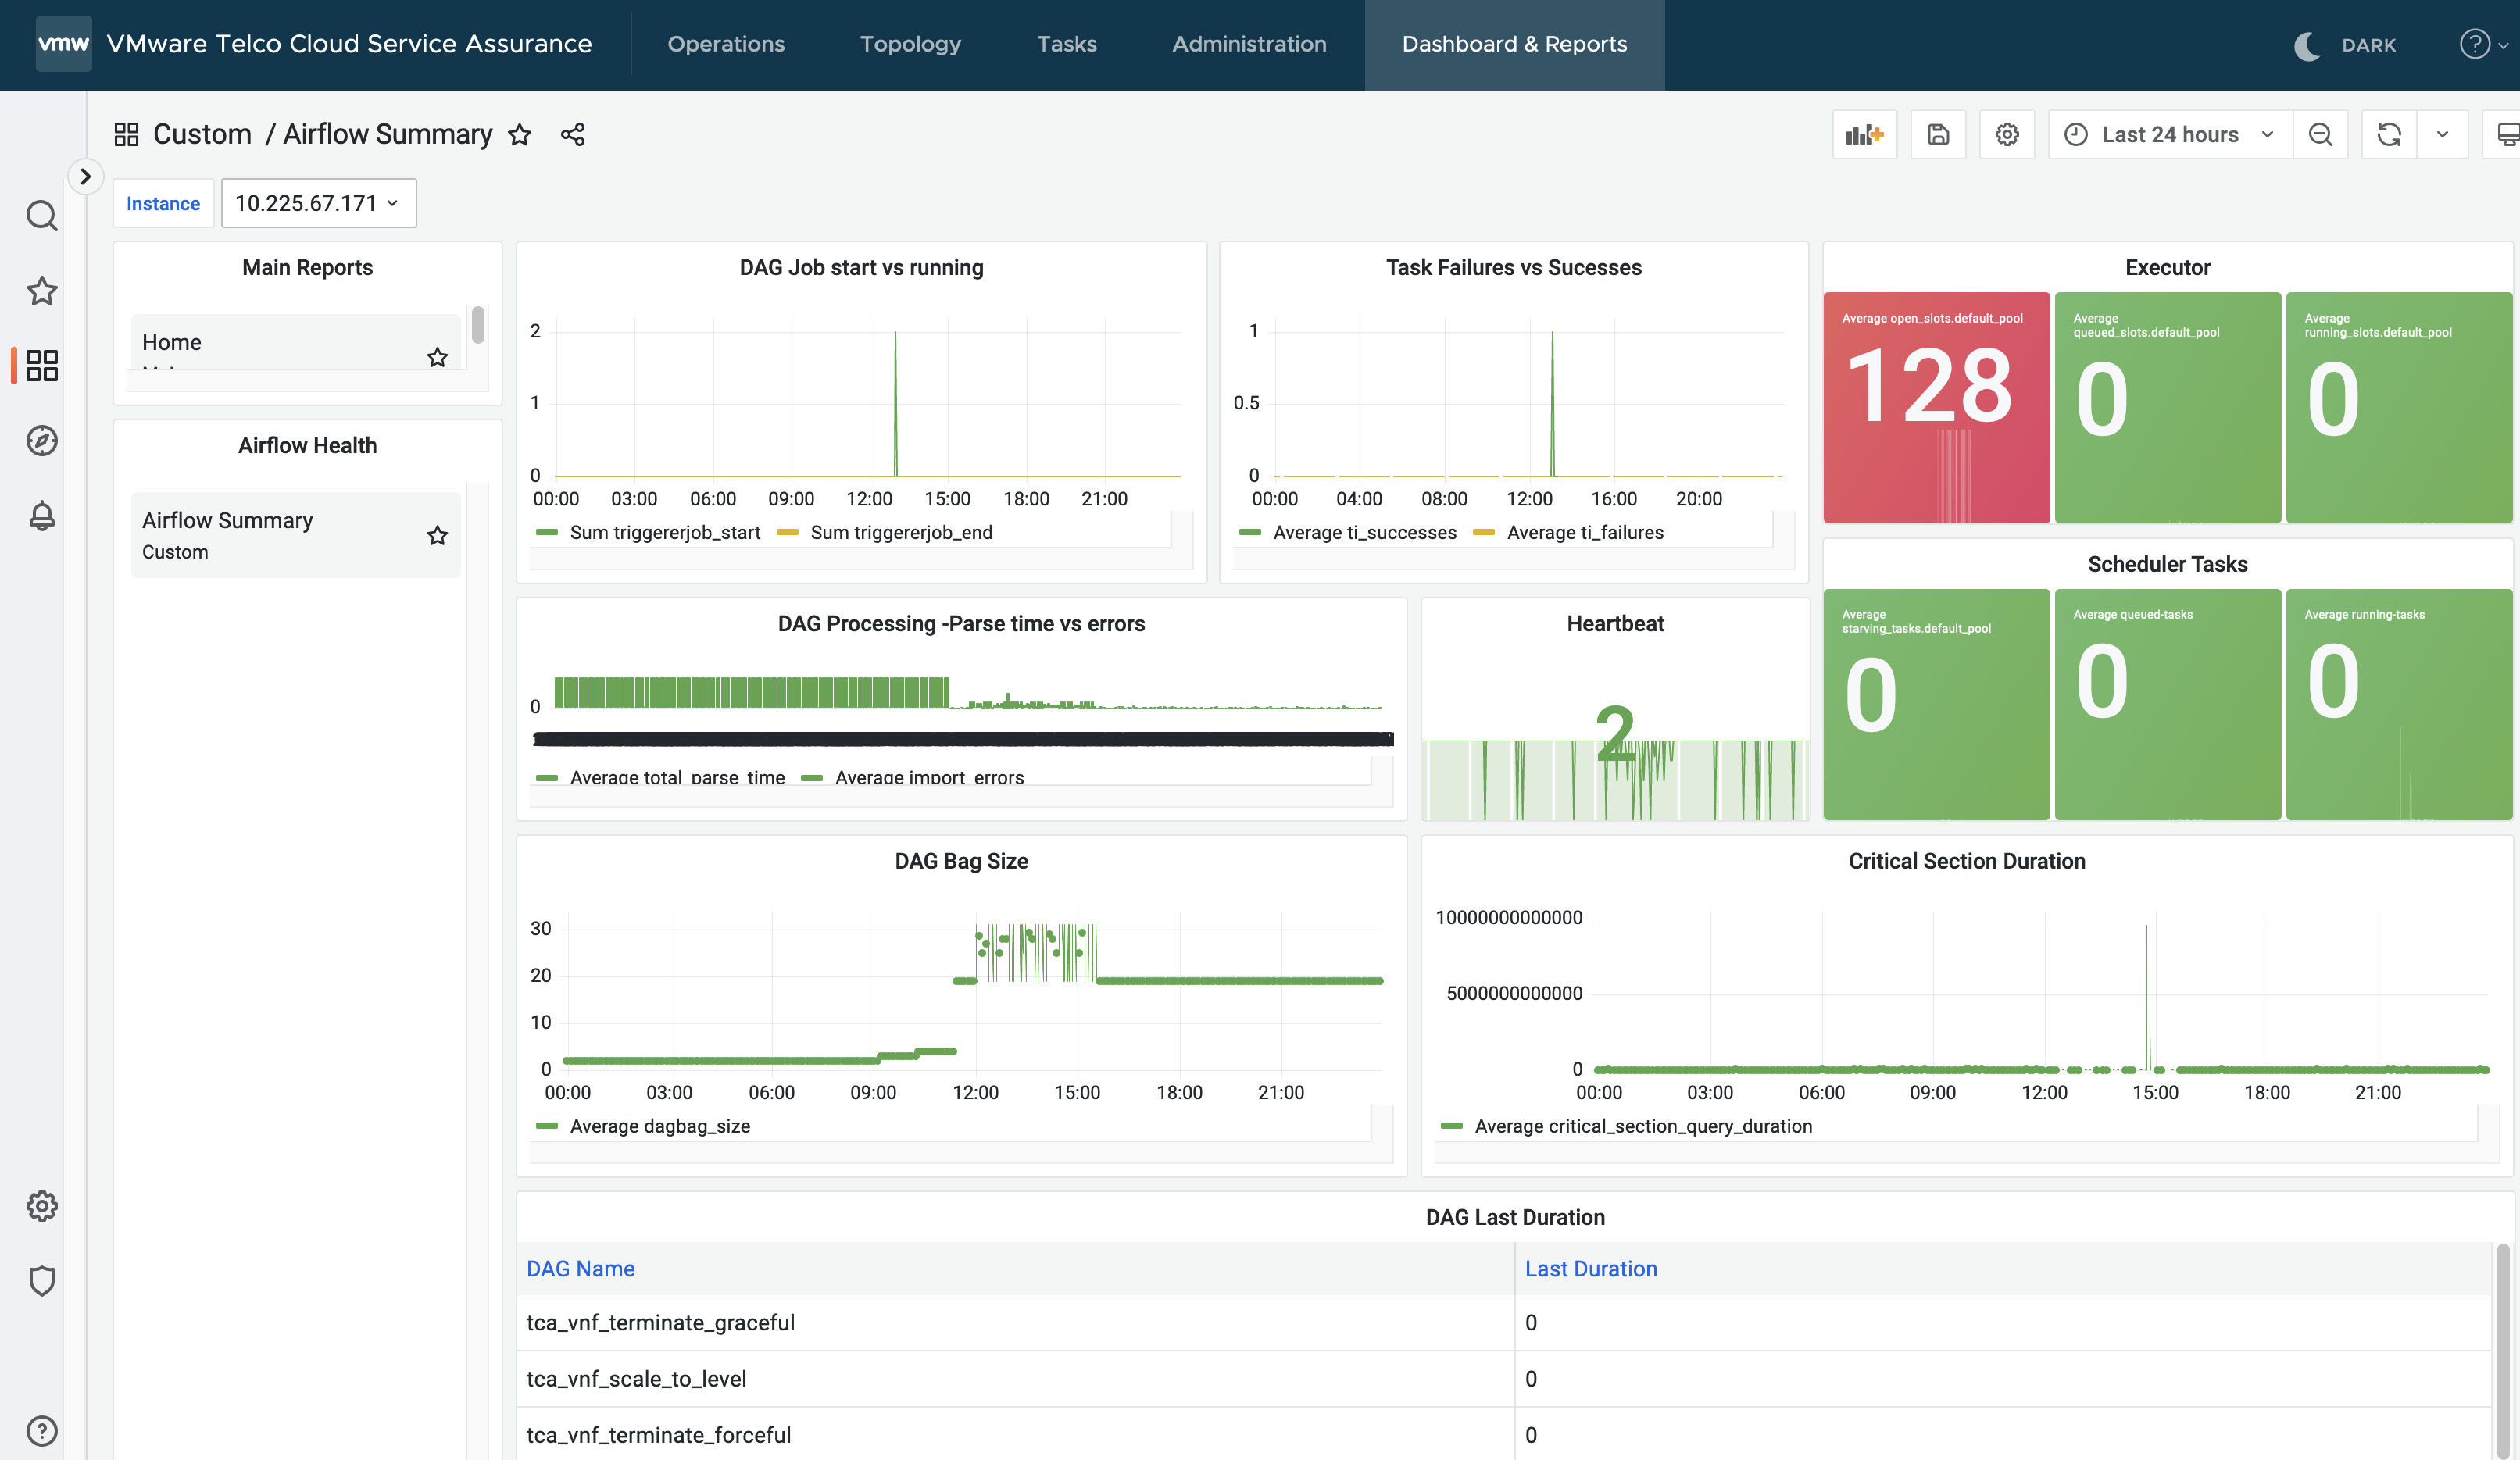
Task: Mark Airflow Summary dashboard as favorite
Action: (519, 135)
